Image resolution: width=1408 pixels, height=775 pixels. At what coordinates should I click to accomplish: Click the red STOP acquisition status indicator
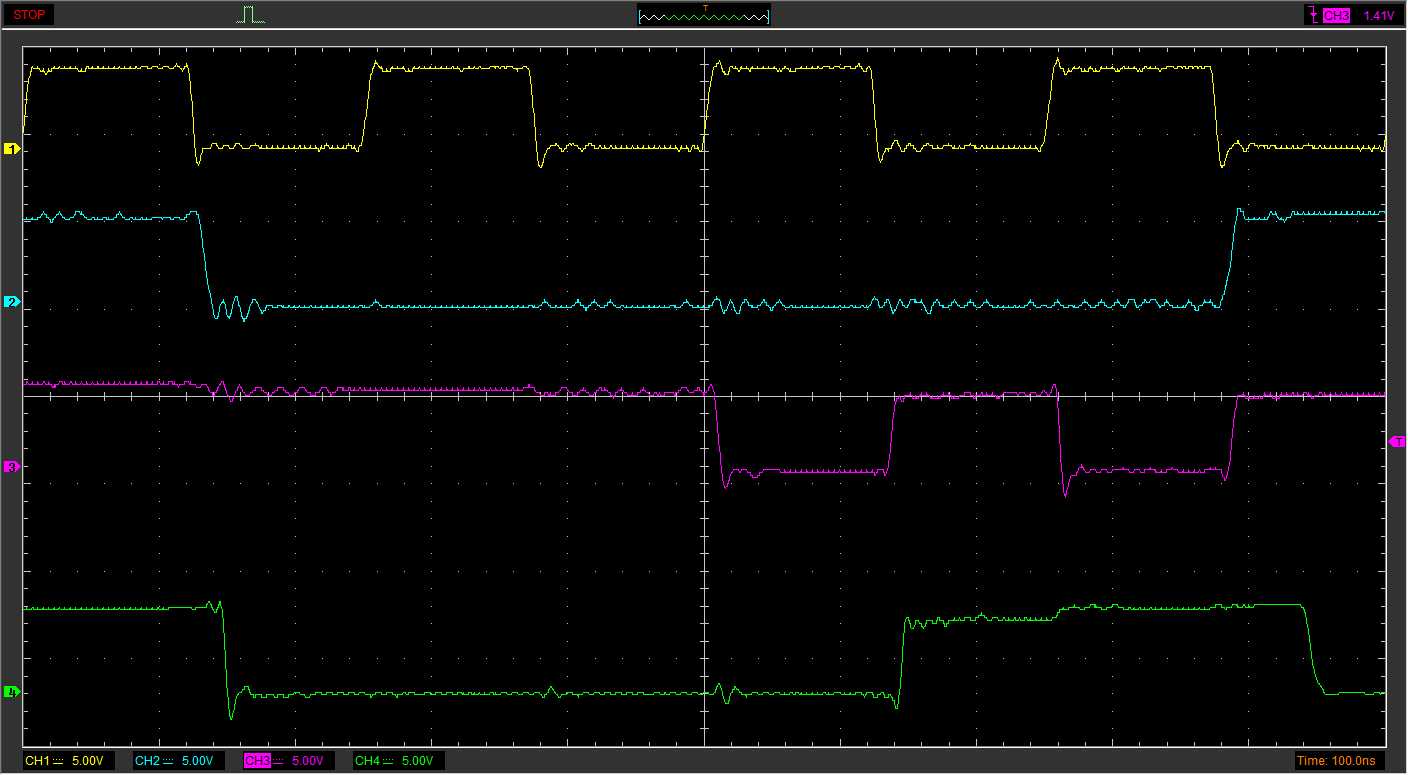(29, 15)
